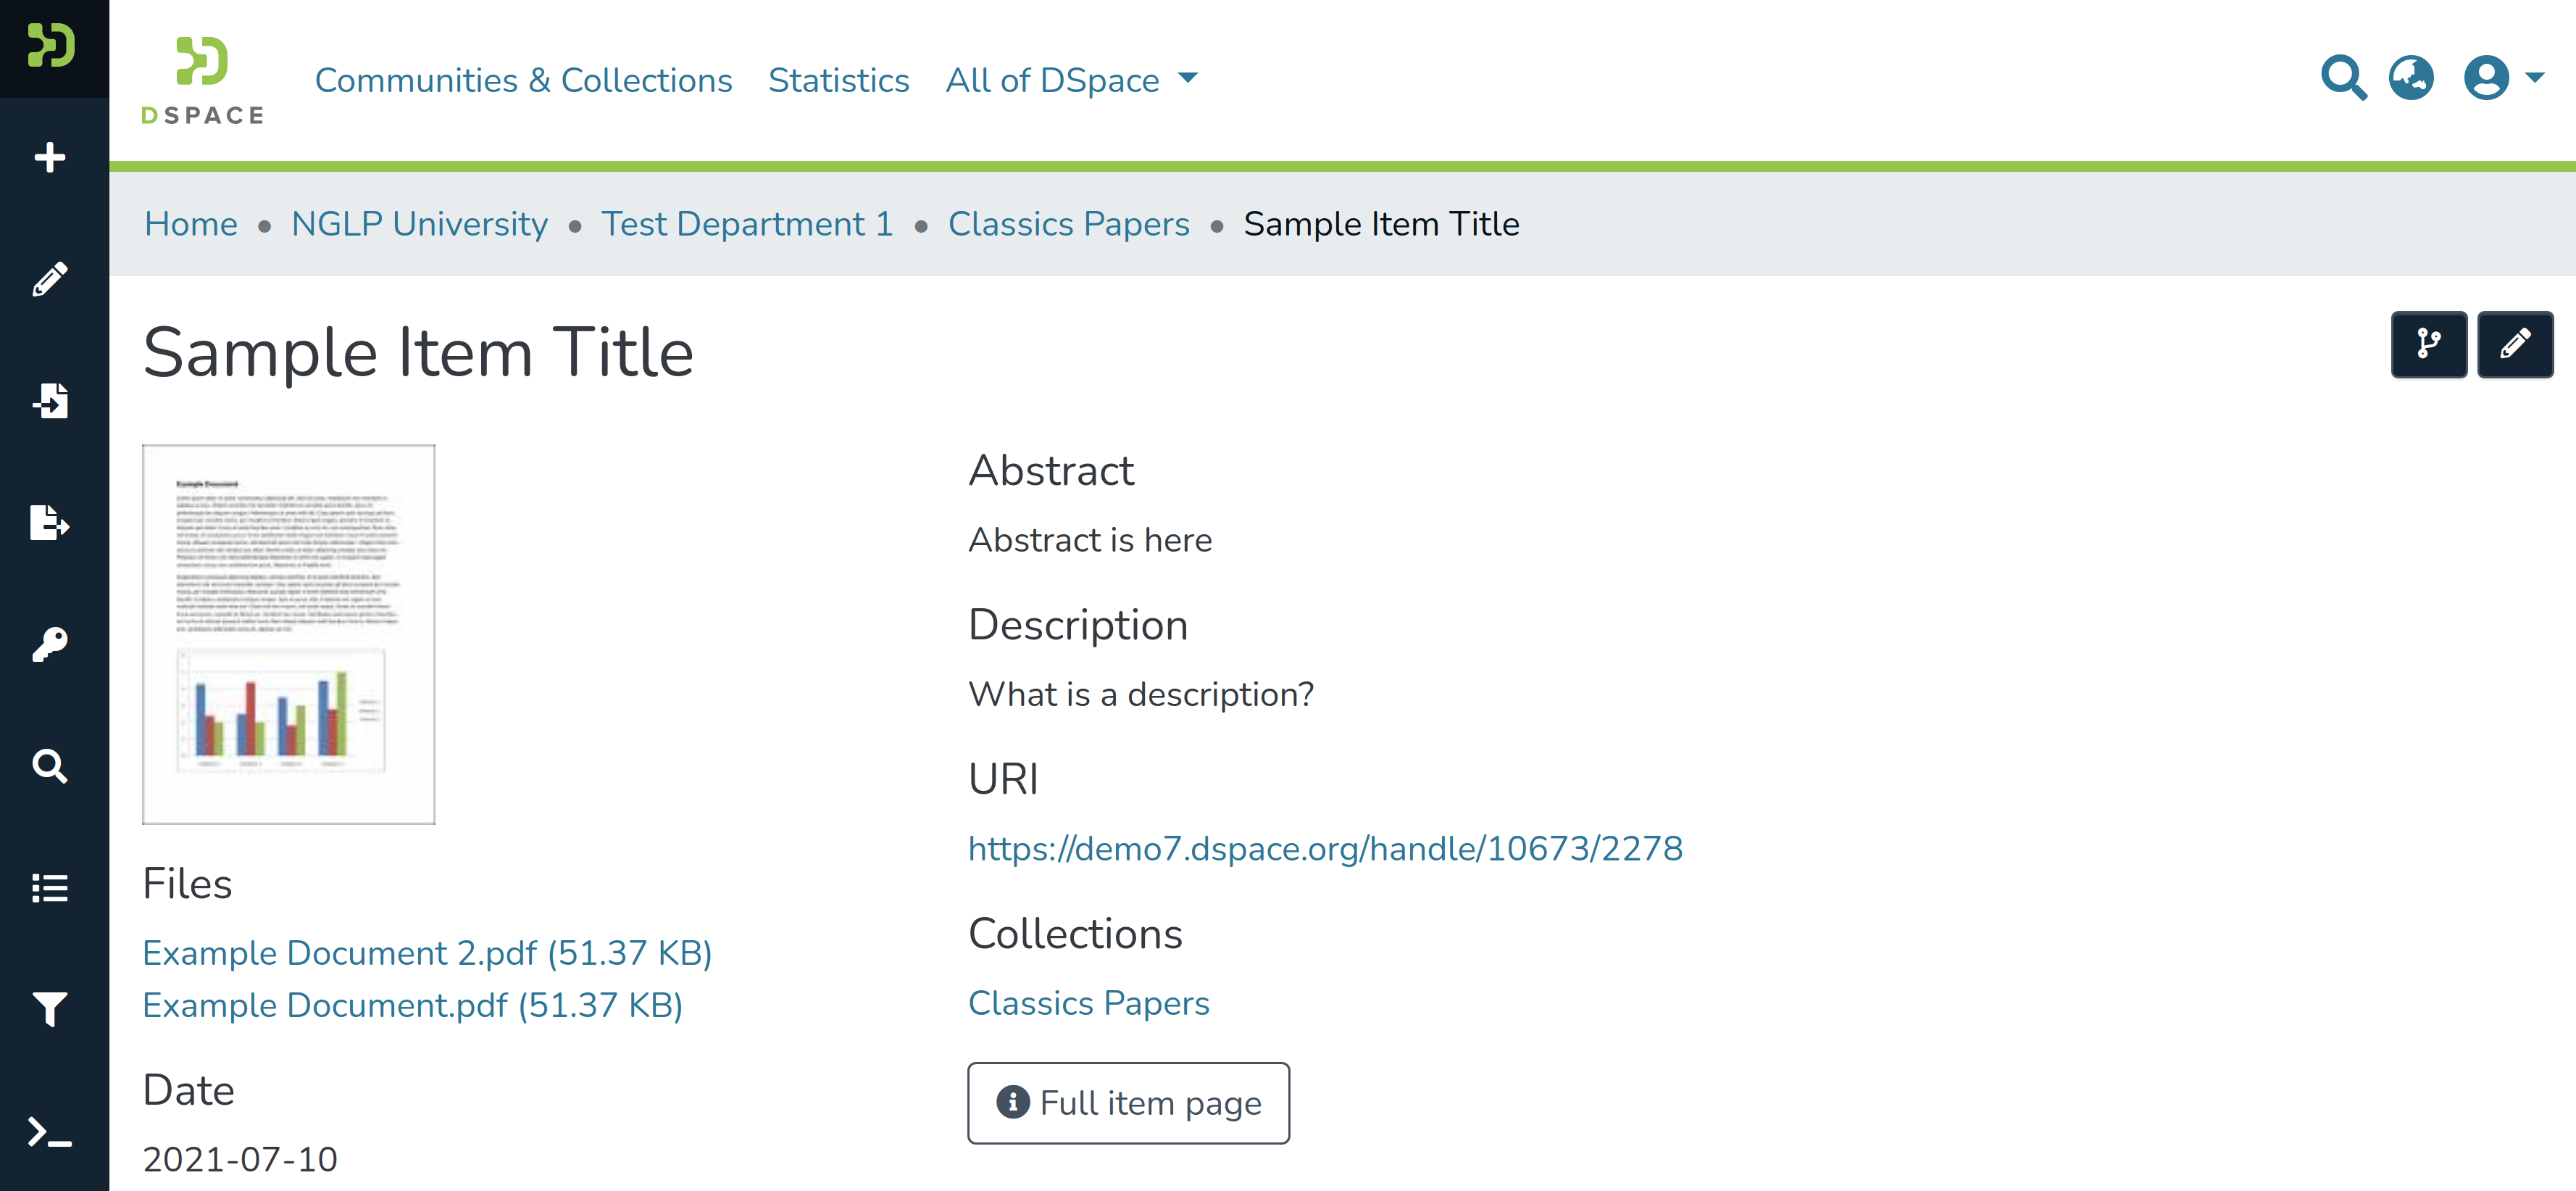This screenshot has height=1191, width=2576.
Task: Open Communities & Collections menu
Action: 523,80
